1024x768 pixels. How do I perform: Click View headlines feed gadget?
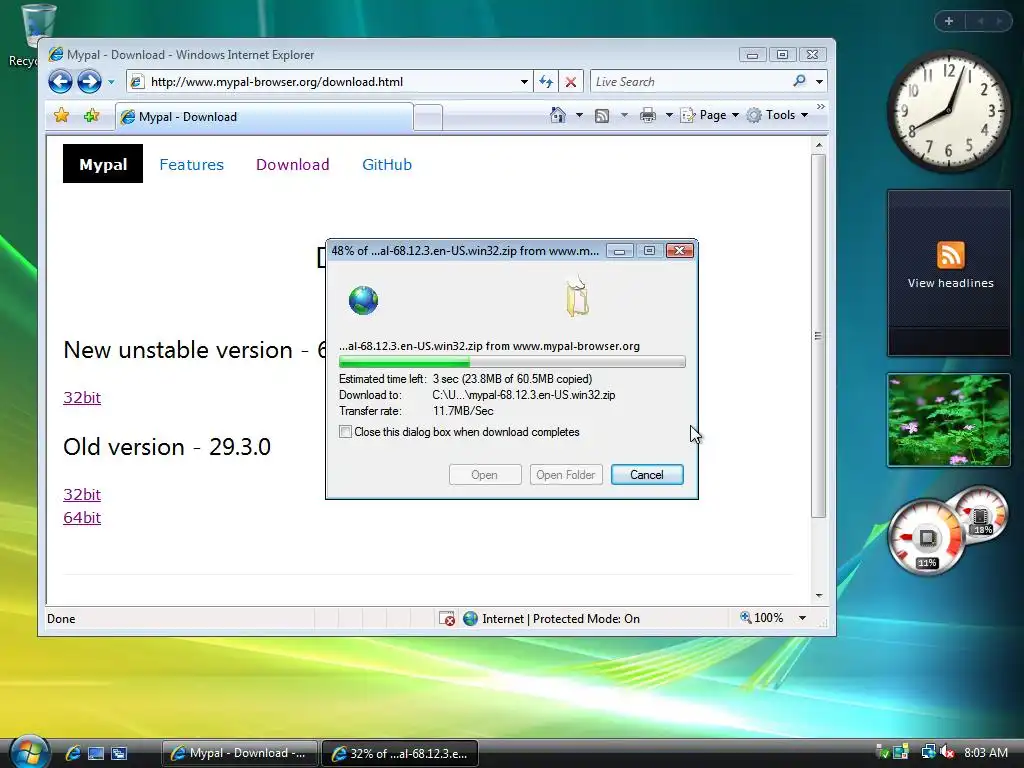(x=950, y=272)
